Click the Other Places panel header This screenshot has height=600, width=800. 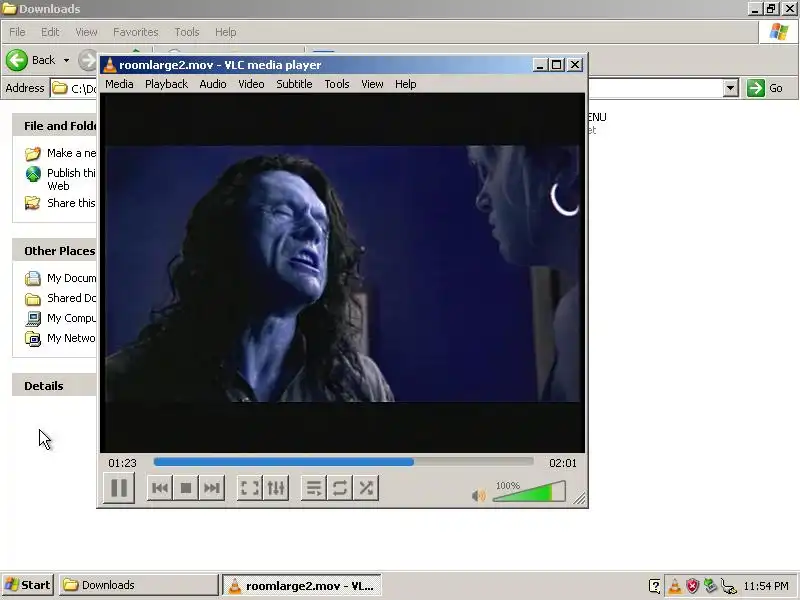[x=55, y=251]
